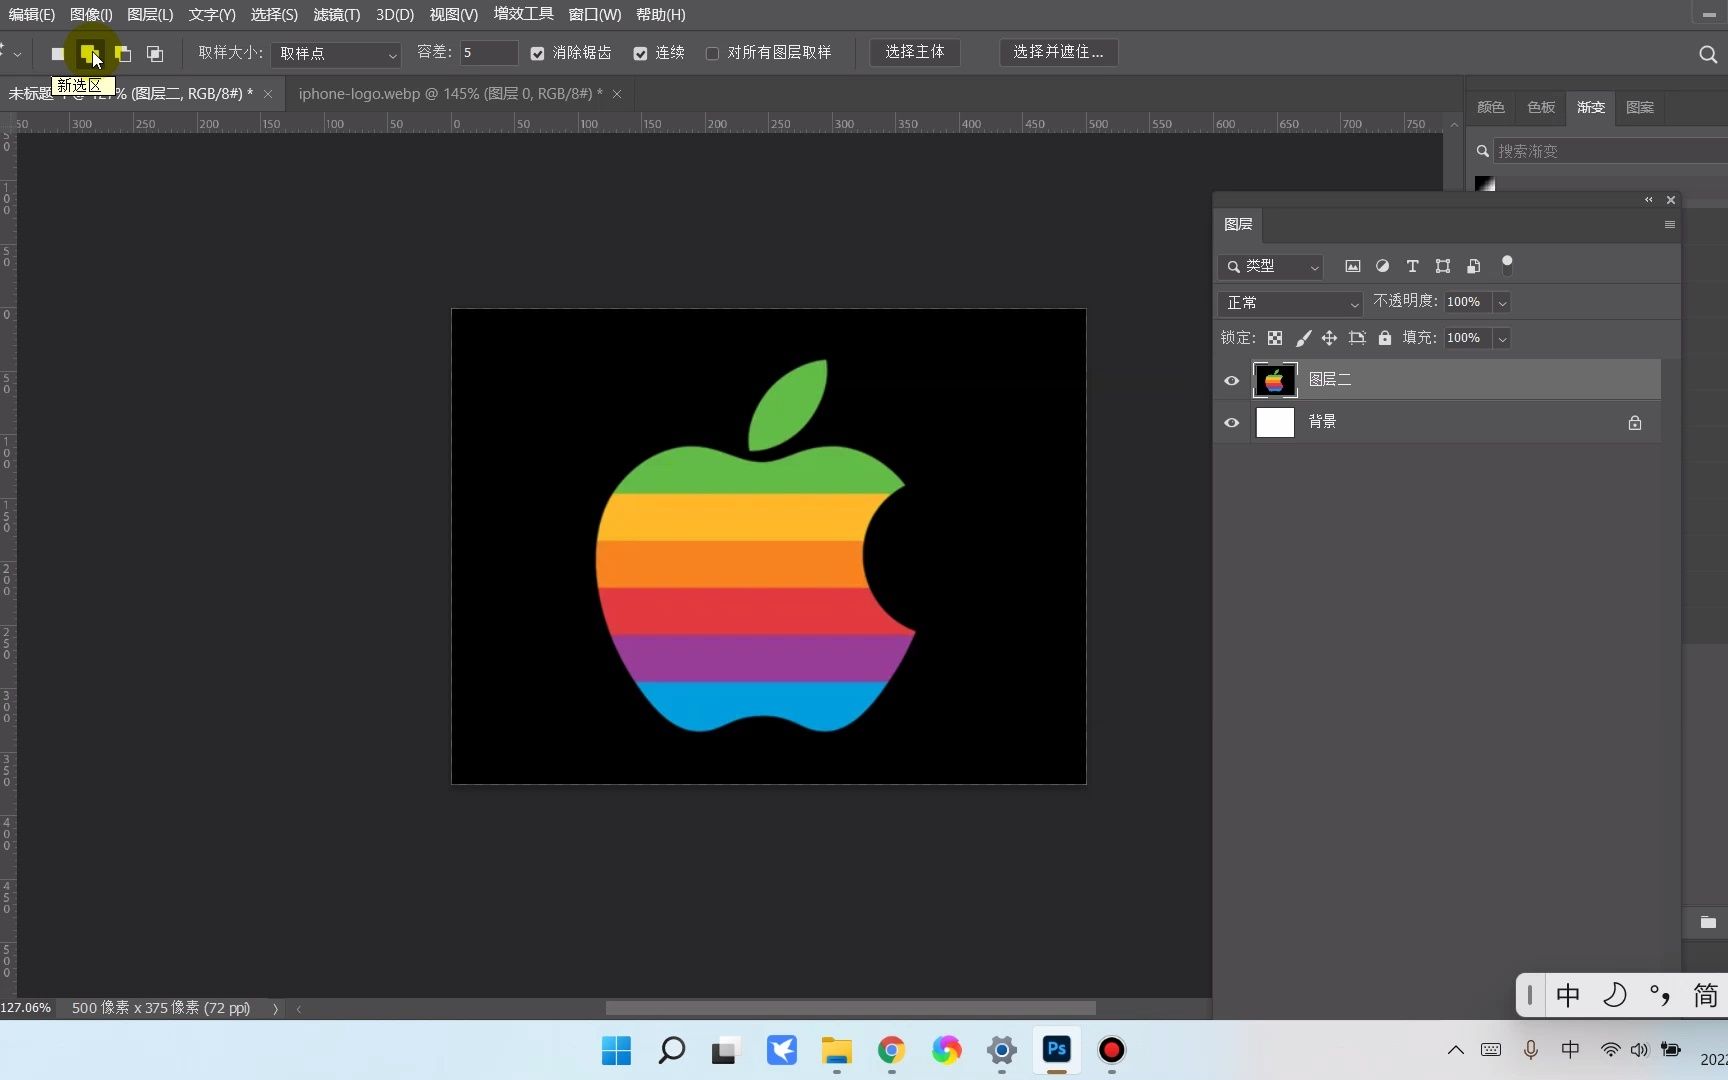Toggle the 消除锯齿 checkbox
The width and height of the screenshot is (1728, 1080).
pos(538,53)
